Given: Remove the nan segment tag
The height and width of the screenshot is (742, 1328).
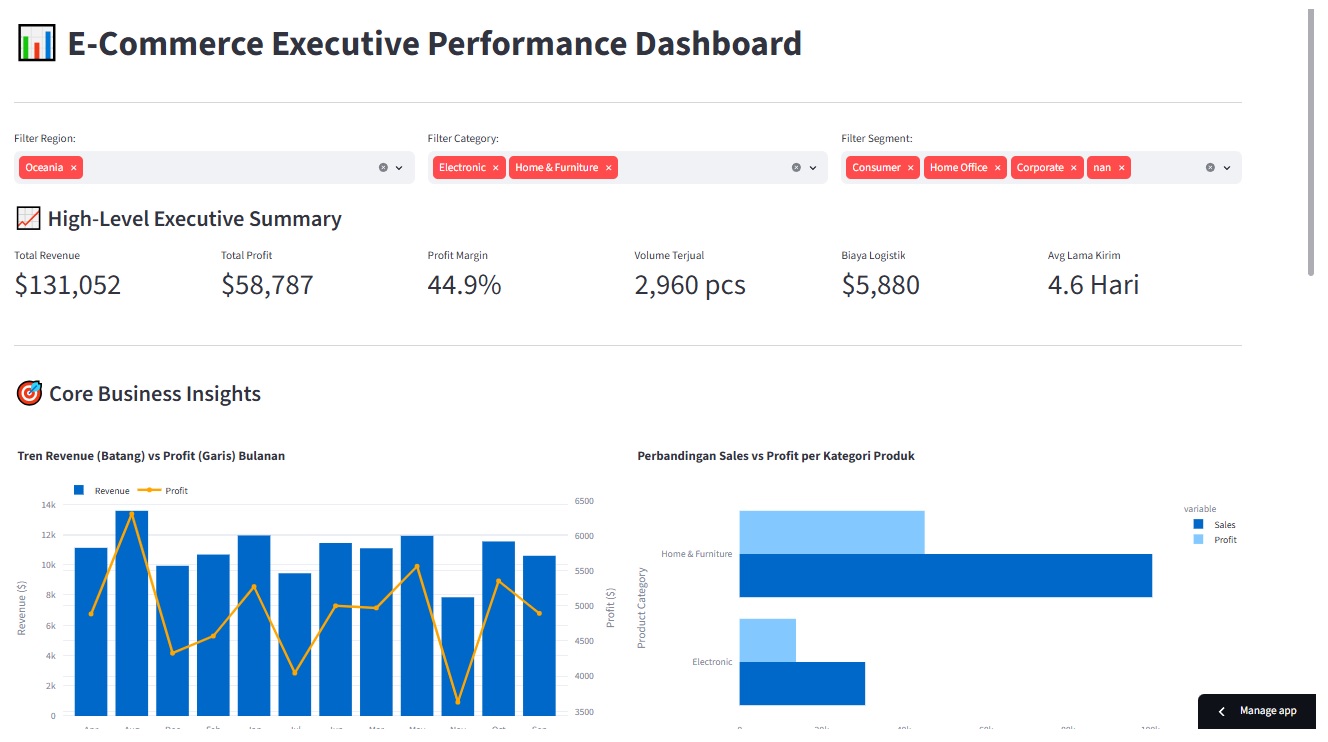Looking at the screenshot, I should 1121,168.
